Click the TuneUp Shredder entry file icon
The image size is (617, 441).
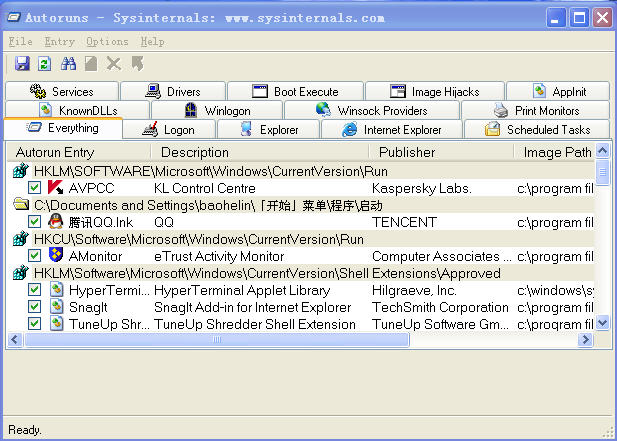click(x=57, y=324)
